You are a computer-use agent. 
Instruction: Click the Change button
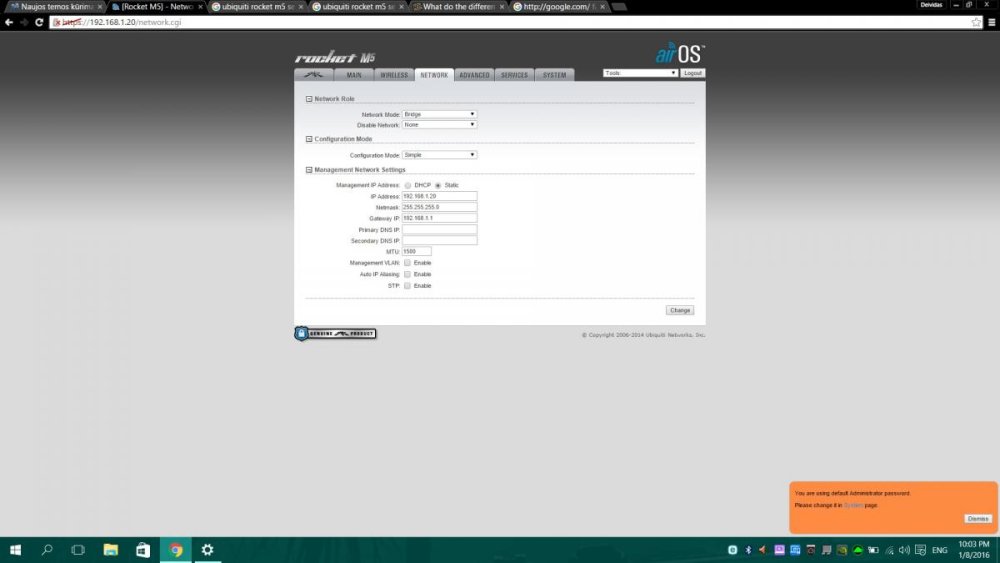[x=680, y=310]
